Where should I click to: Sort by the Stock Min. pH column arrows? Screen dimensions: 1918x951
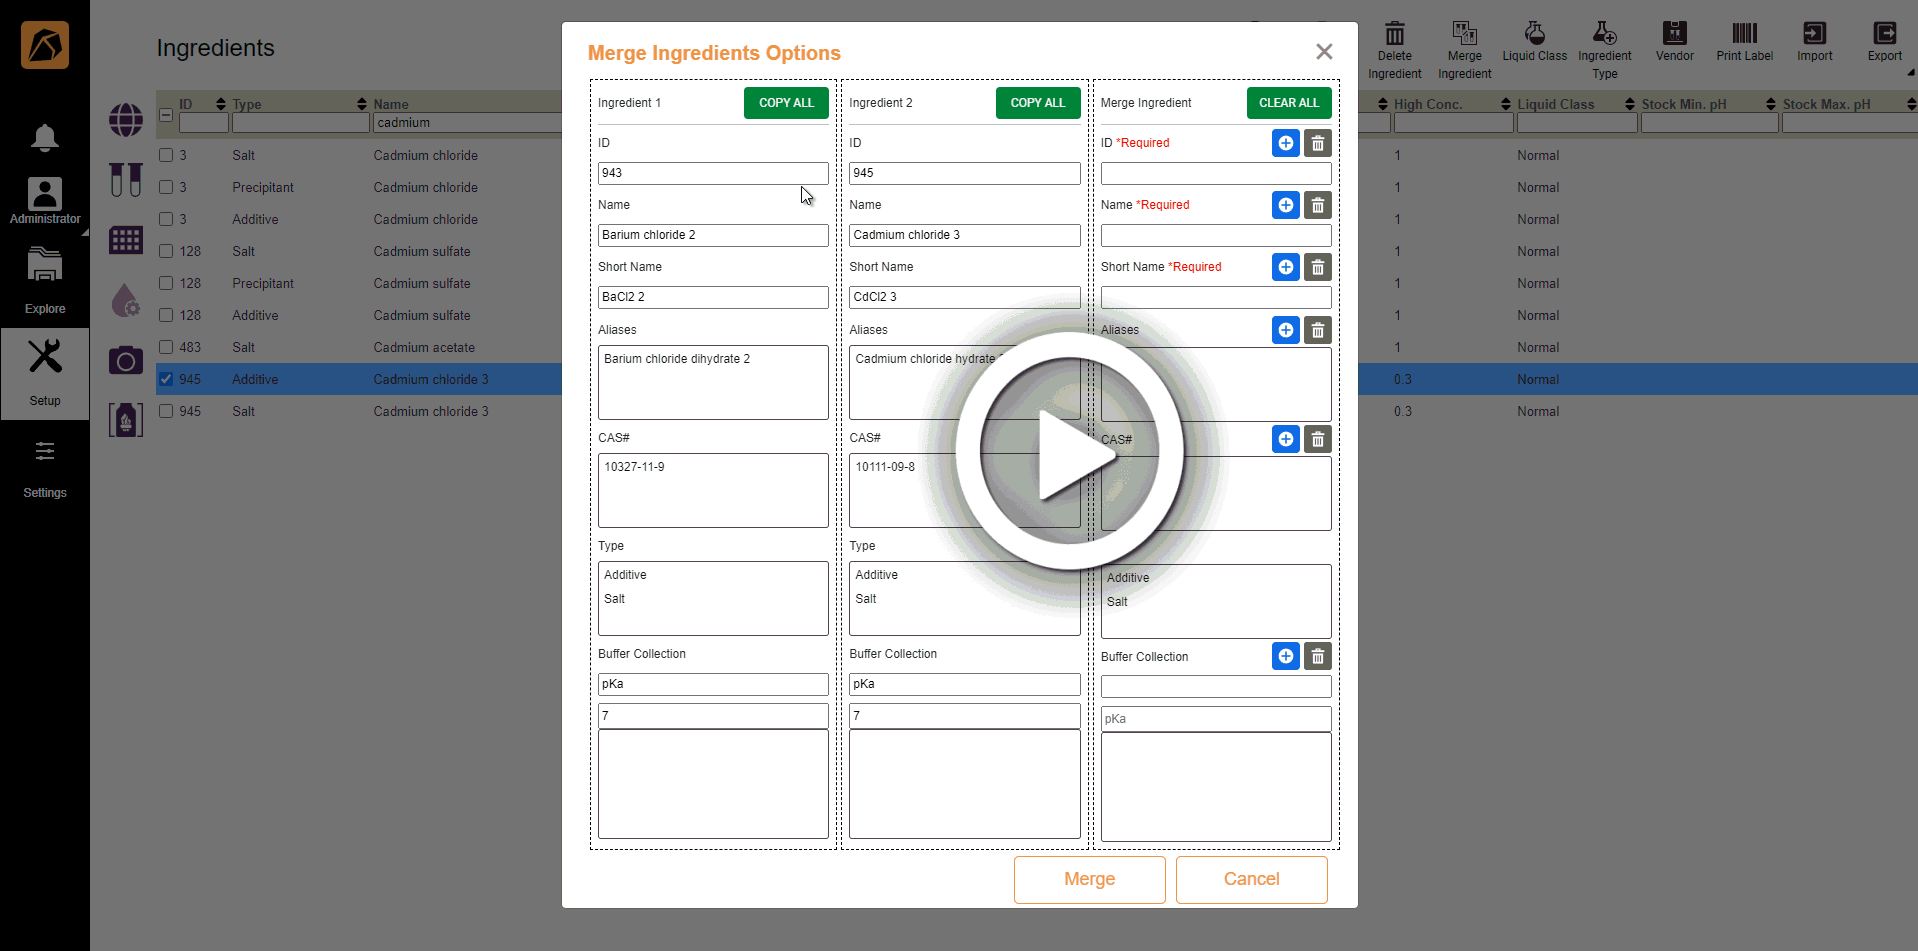[x=1771, y=104]
